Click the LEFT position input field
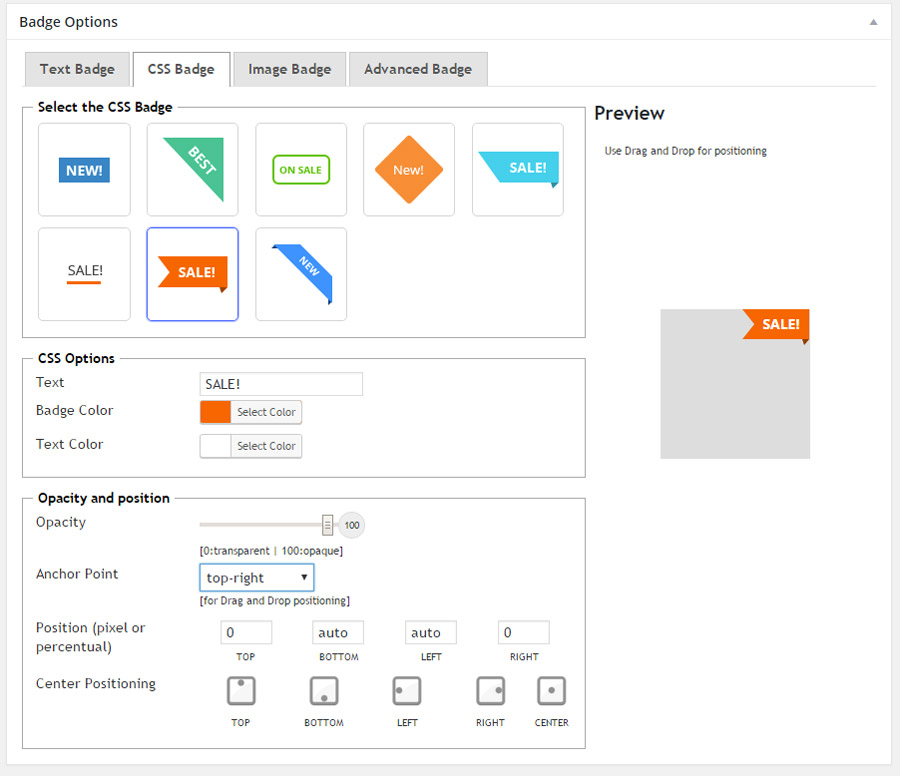 (x=430, y=633)
